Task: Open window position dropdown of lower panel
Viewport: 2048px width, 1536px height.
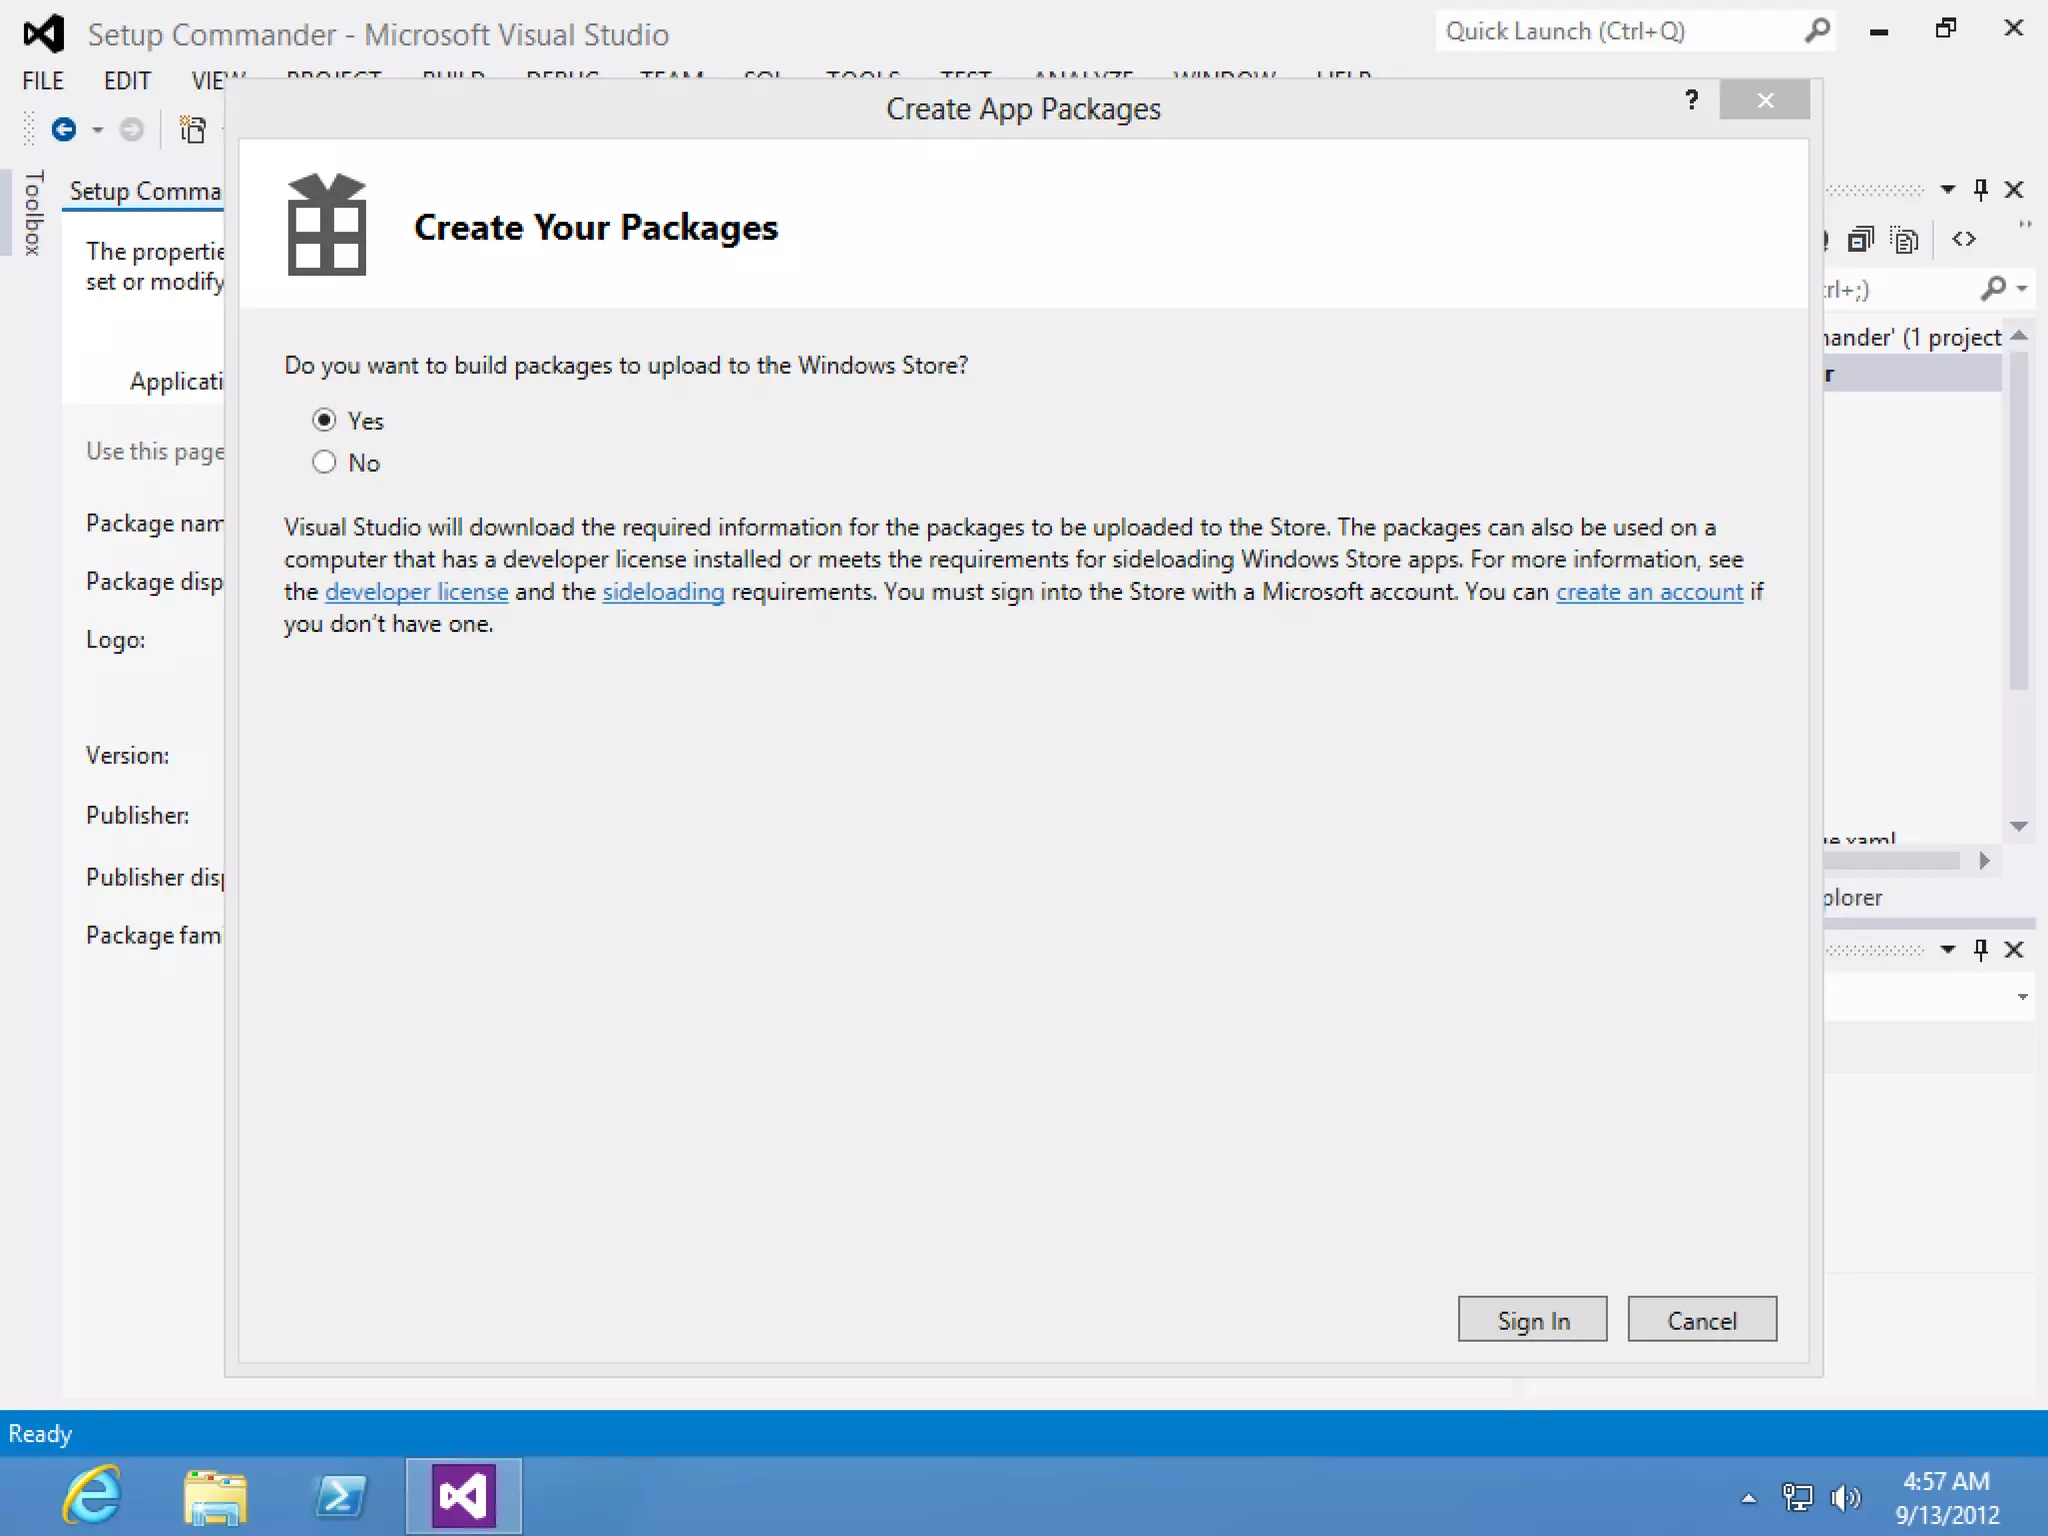Action: click(x=1947, y=949)
